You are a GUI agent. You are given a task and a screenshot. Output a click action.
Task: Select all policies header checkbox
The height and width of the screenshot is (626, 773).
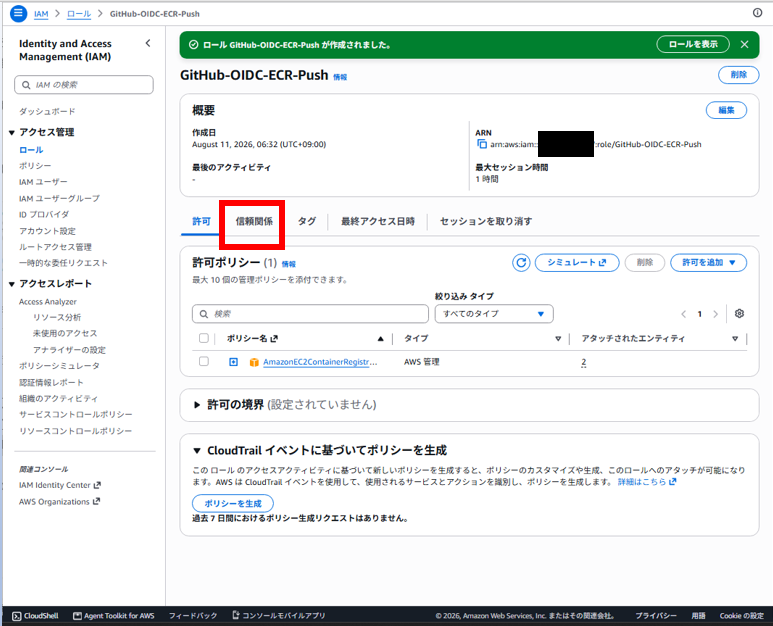click(x=204, y=338)
